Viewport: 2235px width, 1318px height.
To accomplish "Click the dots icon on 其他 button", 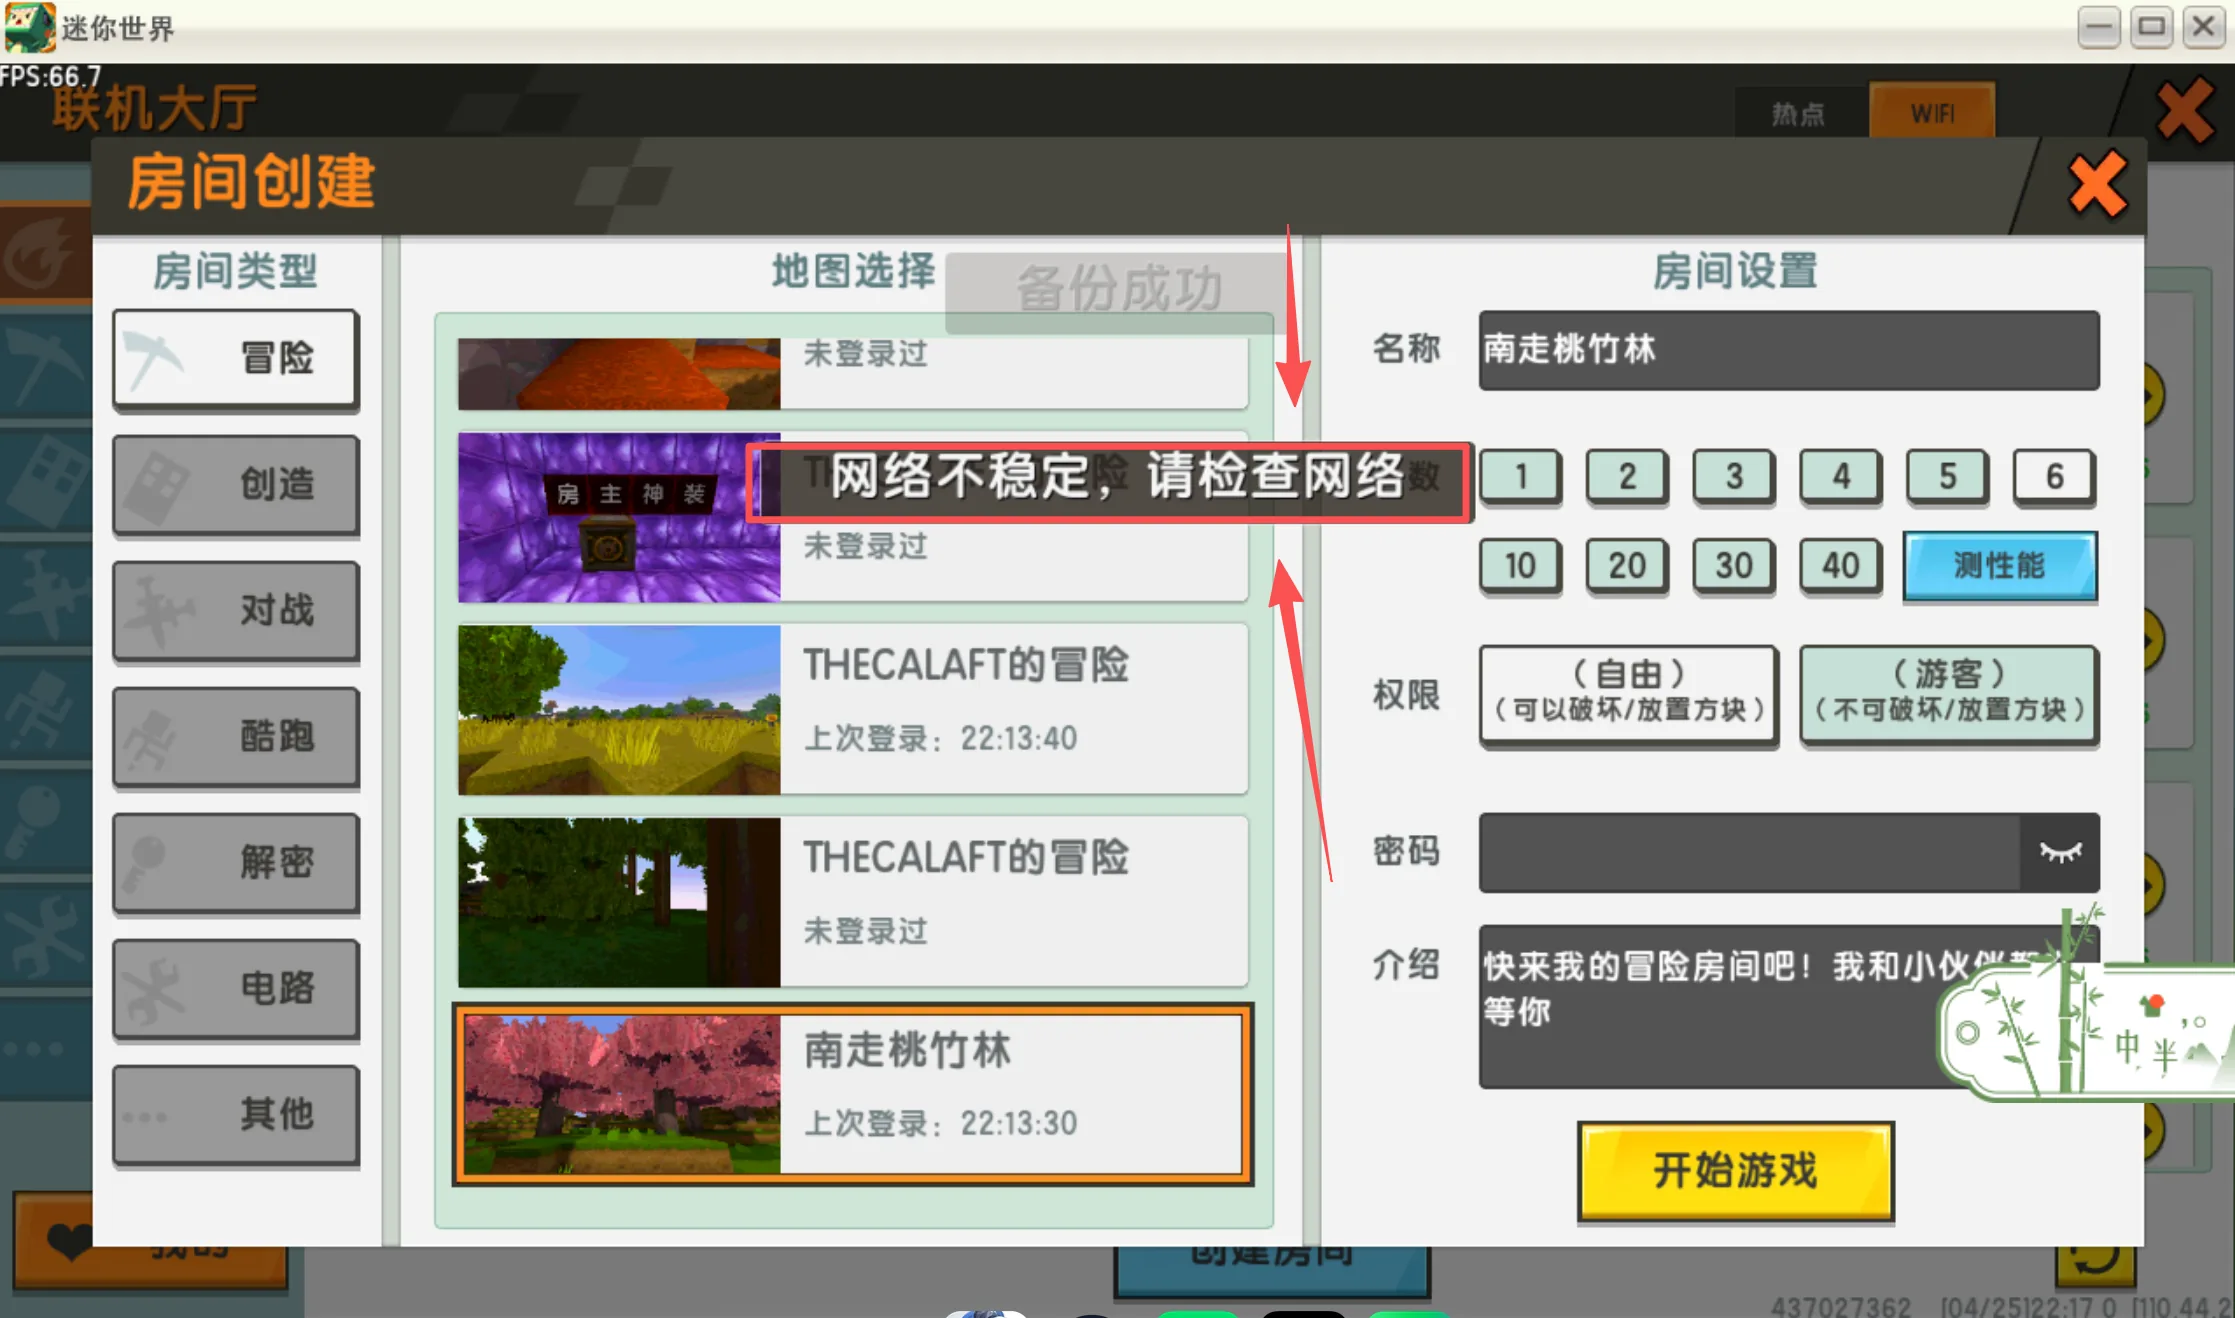I will tap(145, 1117).
